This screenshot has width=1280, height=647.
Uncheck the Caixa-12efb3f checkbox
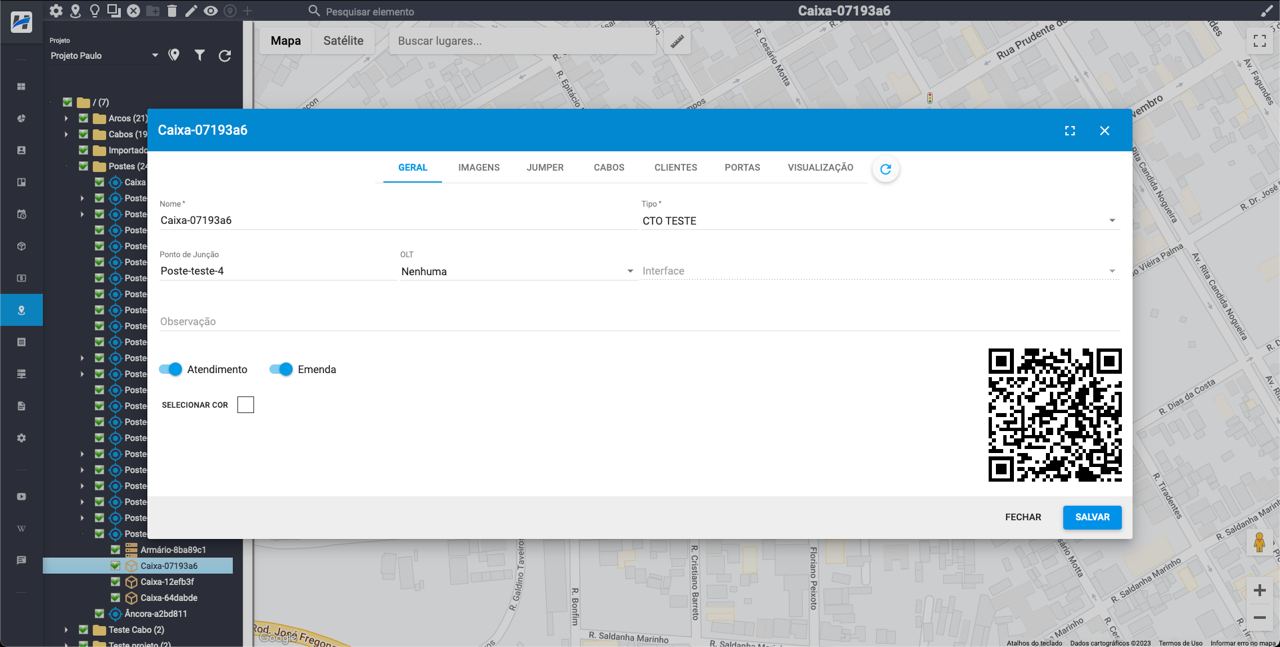pos(115,582)
